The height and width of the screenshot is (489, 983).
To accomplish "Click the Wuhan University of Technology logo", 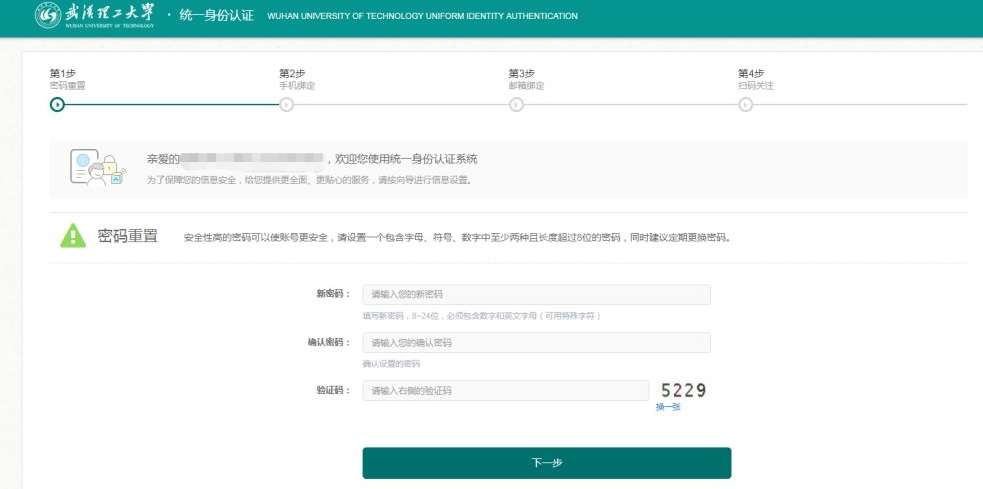I will pyautogui.click(x=94, y=15).
